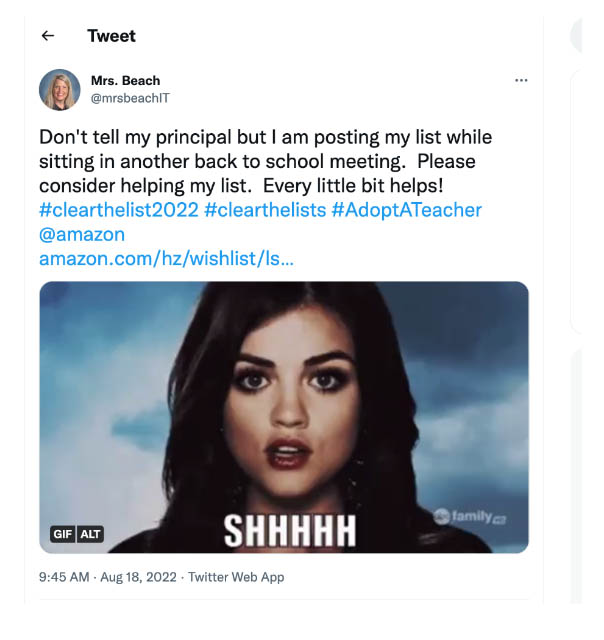Click the 9:45 AM Aug 18 timestamp
The width and height of the screenshot is (604, 640).
pyautogui.click(x=108, y=577)
